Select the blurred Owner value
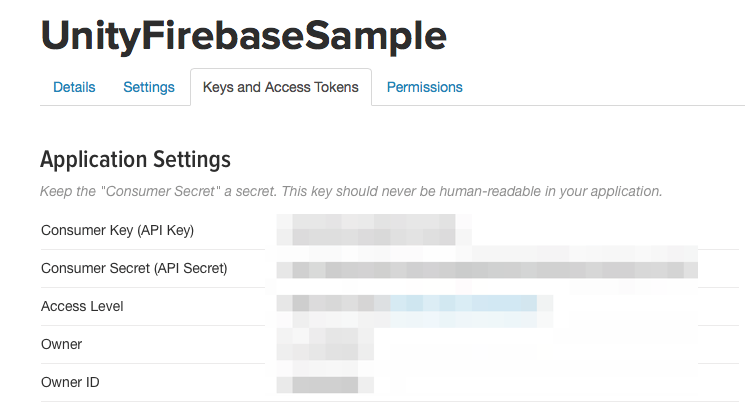 pyautogui.click(x=324, y=344)
